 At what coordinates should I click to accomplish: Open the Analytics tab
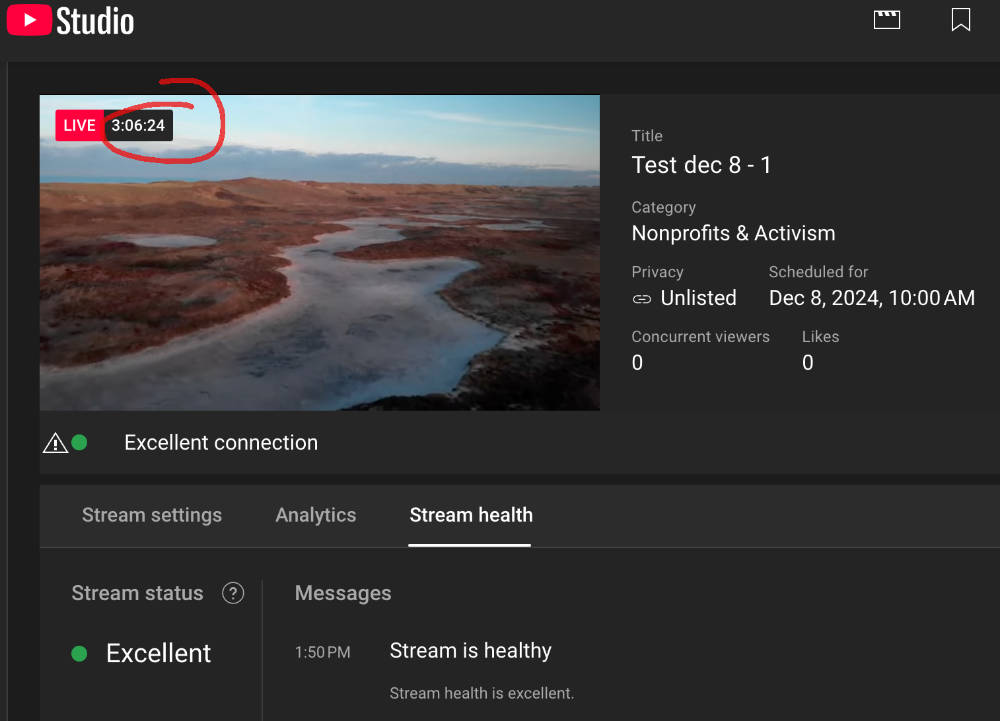pos(316,515)
